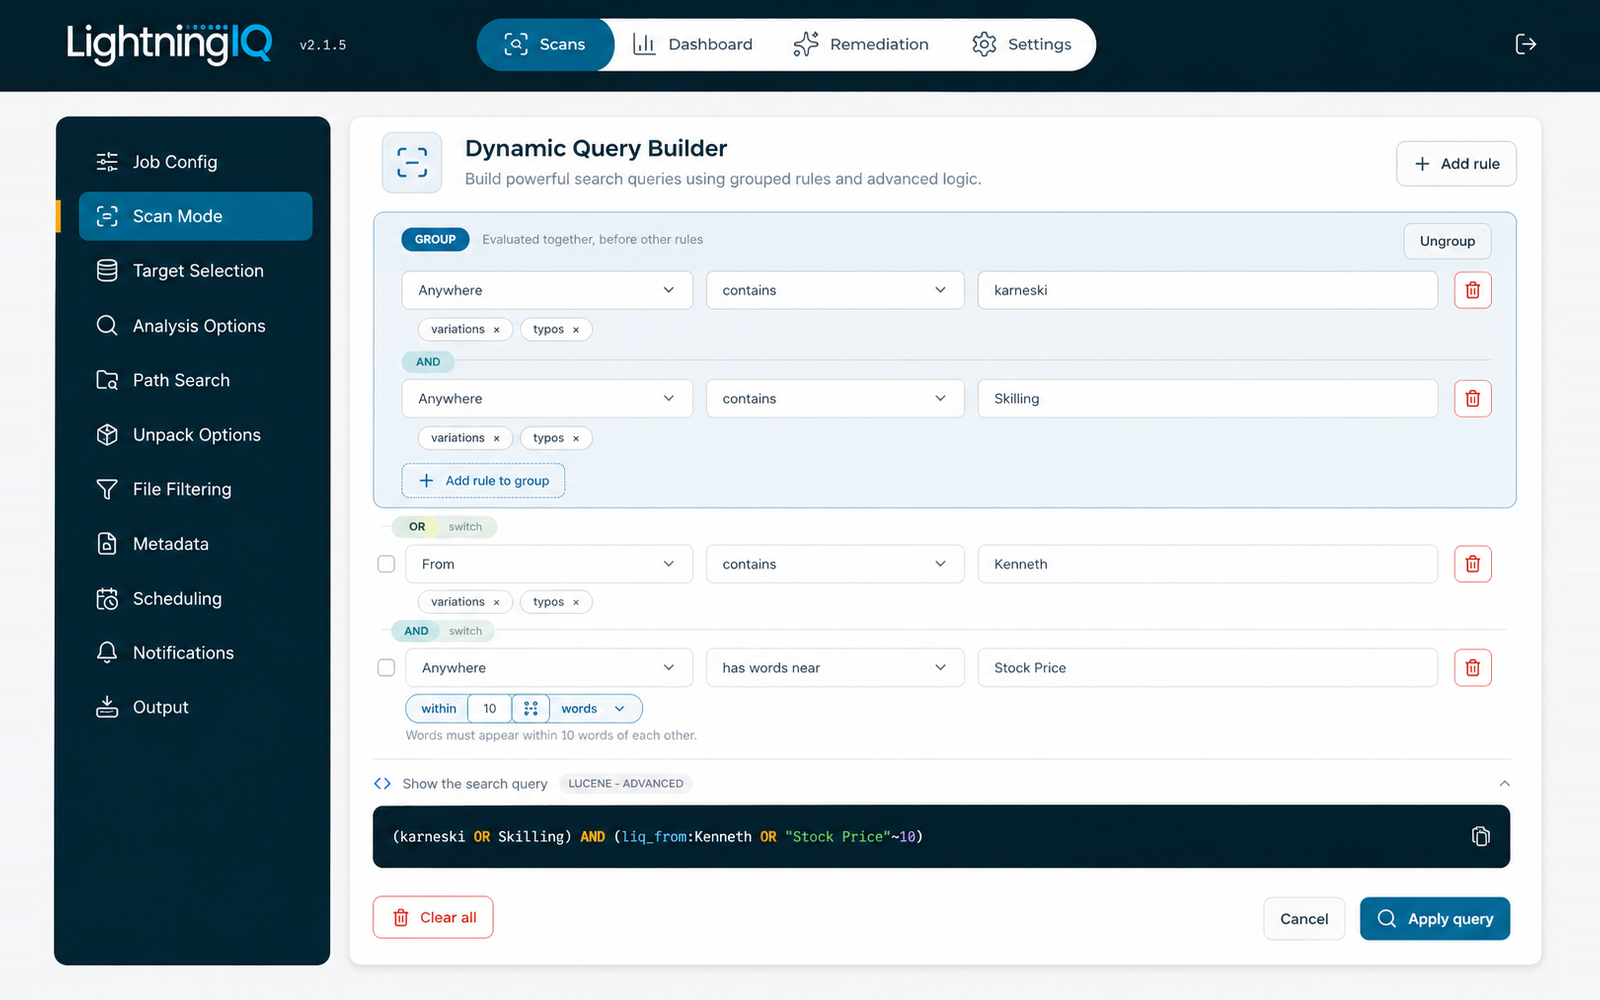Open the From field dropdown

(549, 564)
